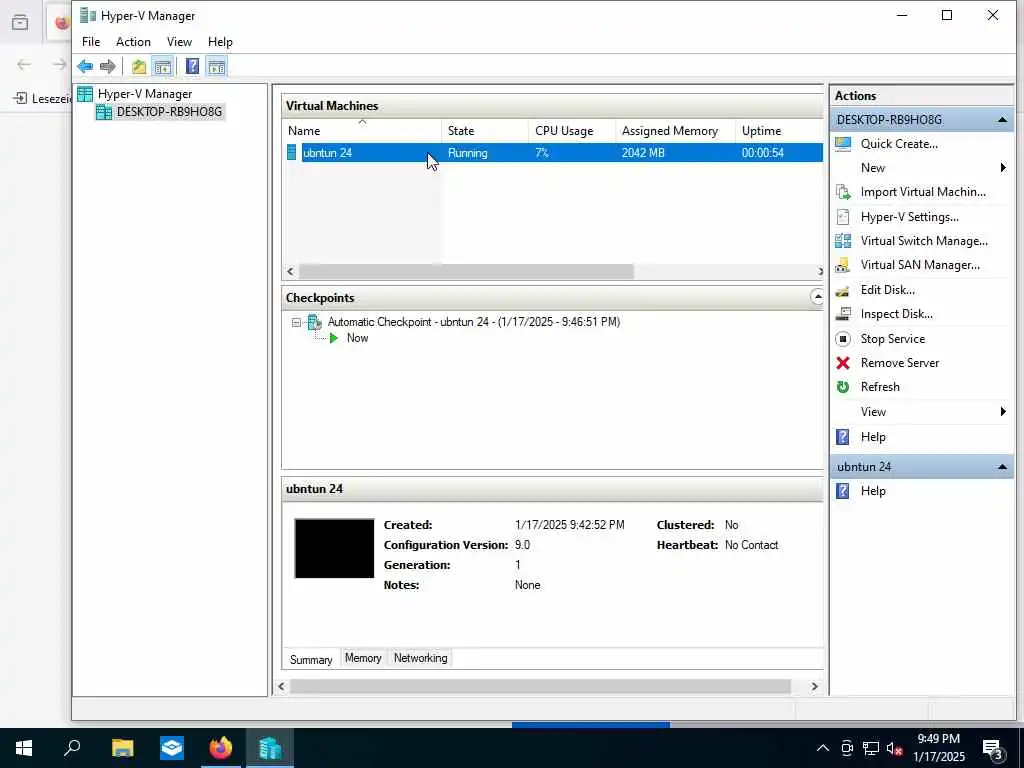Viewport: 1024px width, 768px height.
Task: Expand the New submenu in Actions
Action: coord(1002,168)
